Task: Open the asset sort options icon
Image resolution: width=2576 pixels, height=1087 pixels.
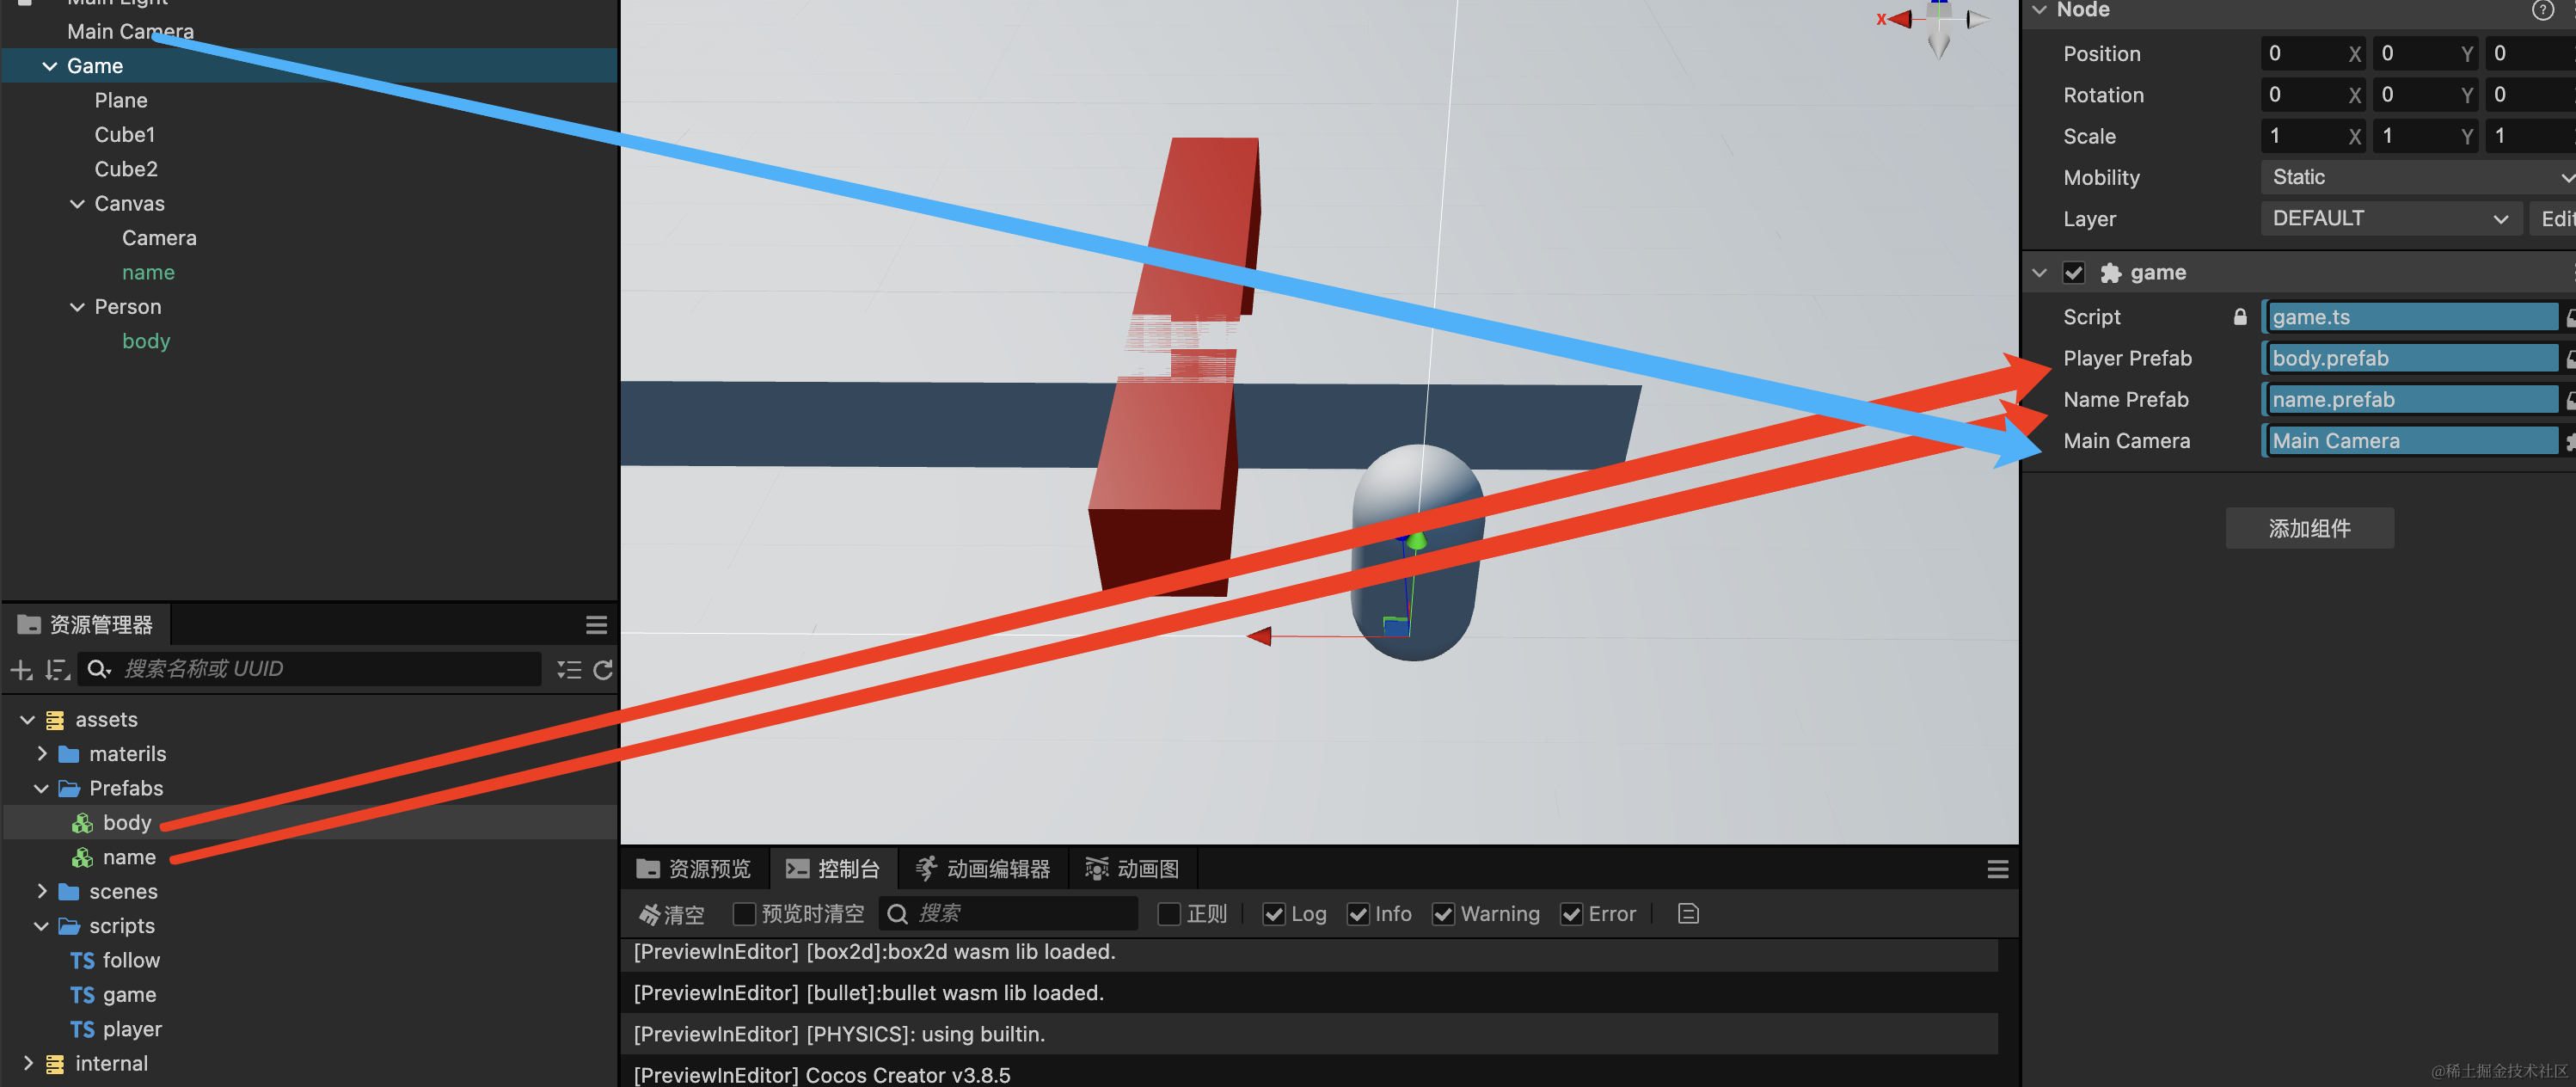Action: [58, 669]
